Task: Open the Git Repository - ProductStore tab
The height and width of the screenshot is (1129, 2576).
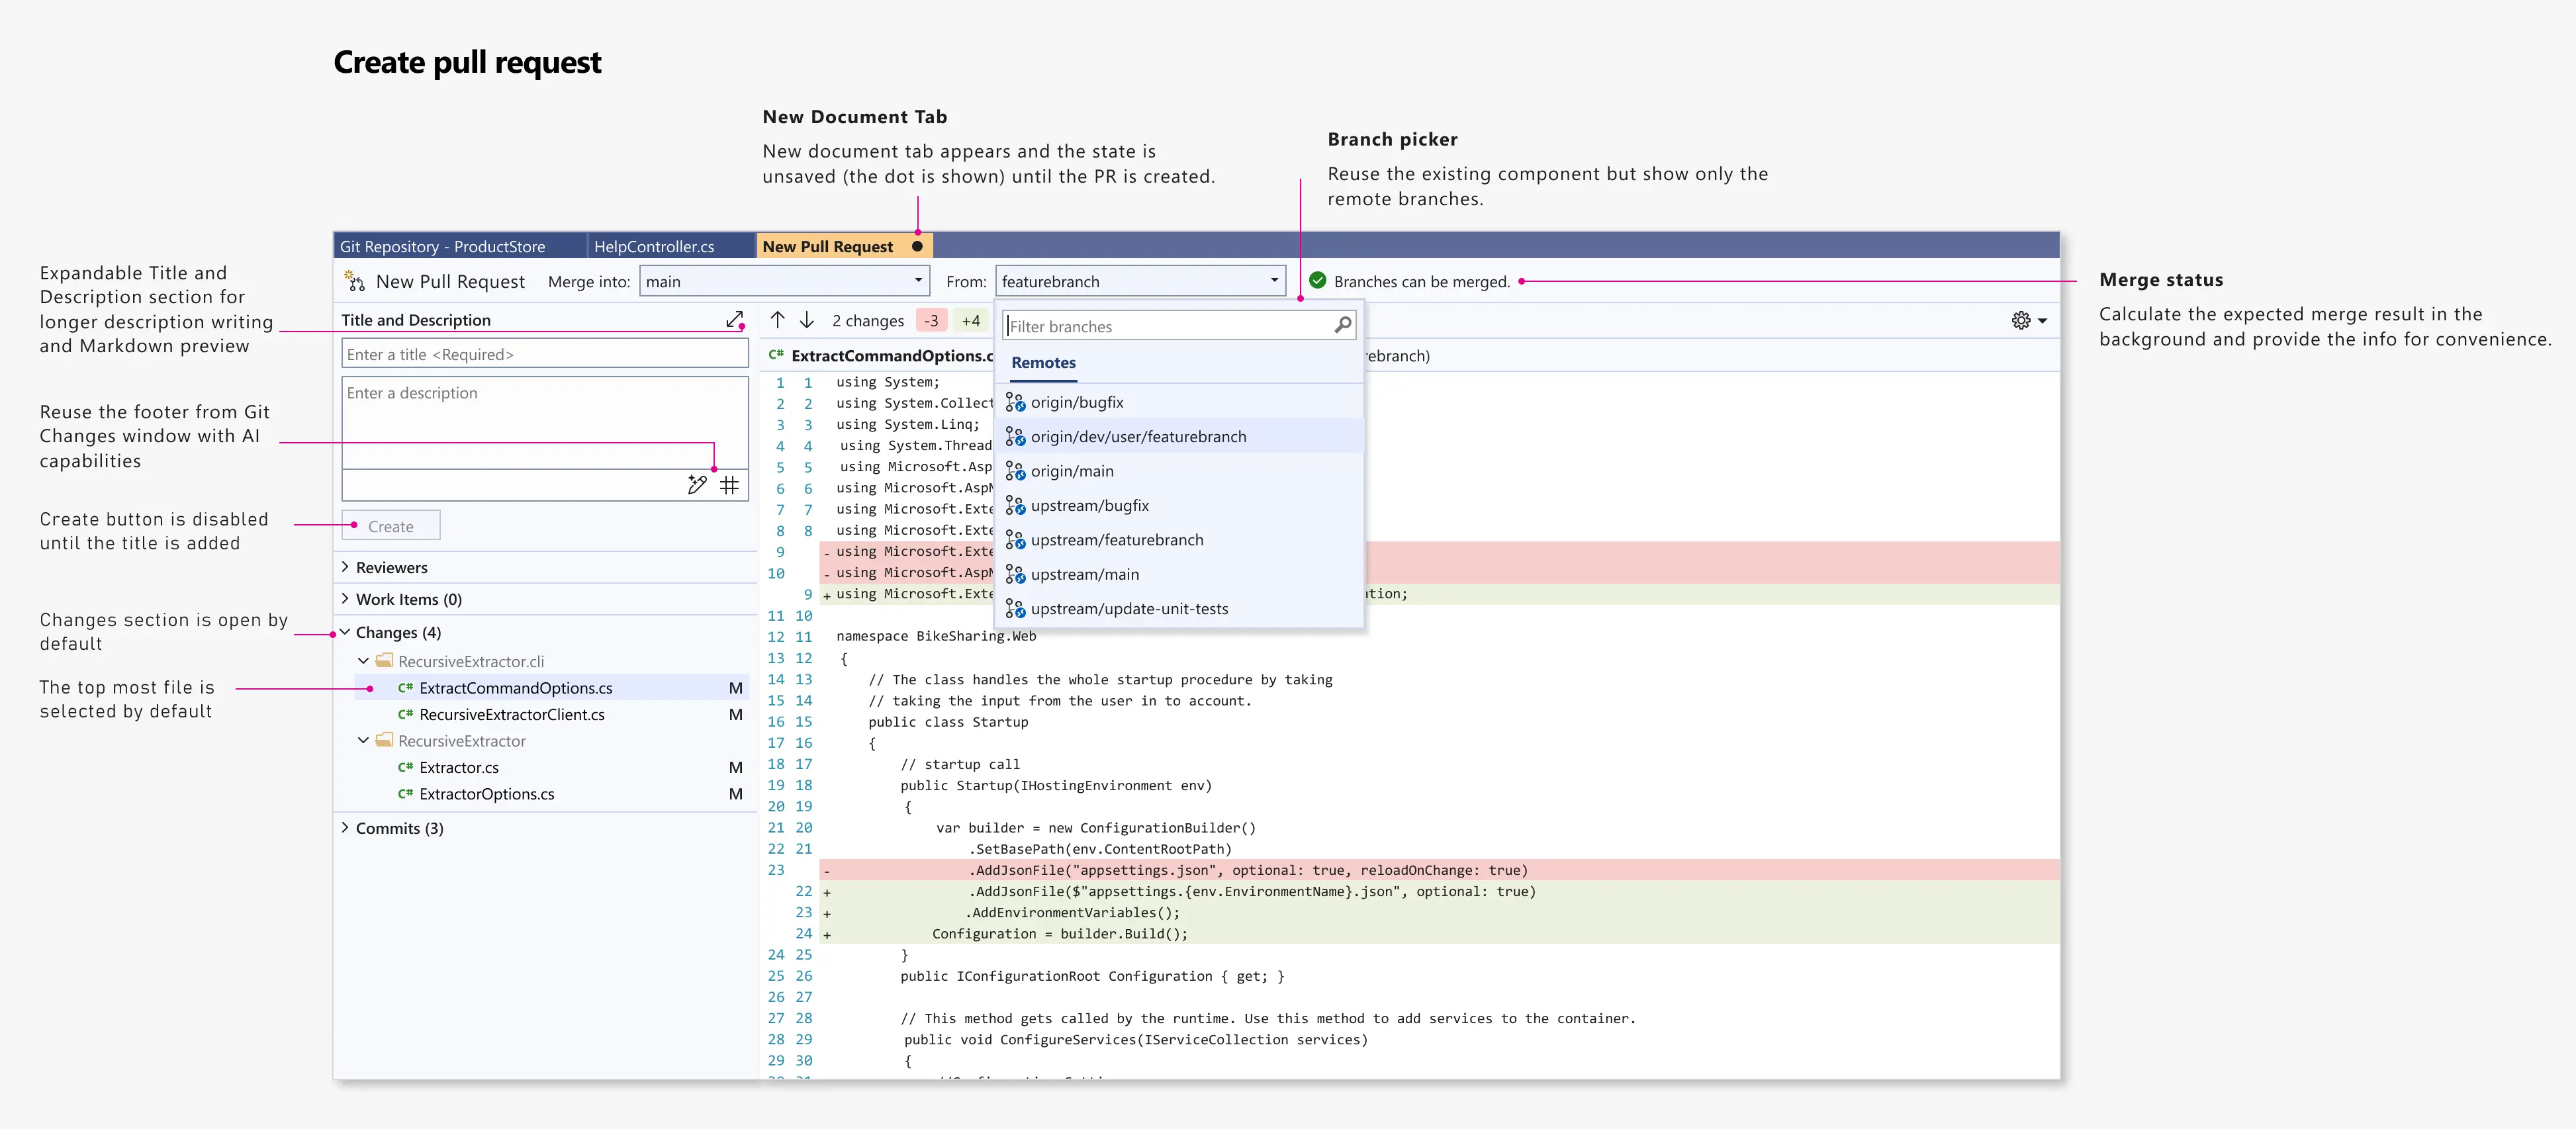Action: [x=443, y=246]
